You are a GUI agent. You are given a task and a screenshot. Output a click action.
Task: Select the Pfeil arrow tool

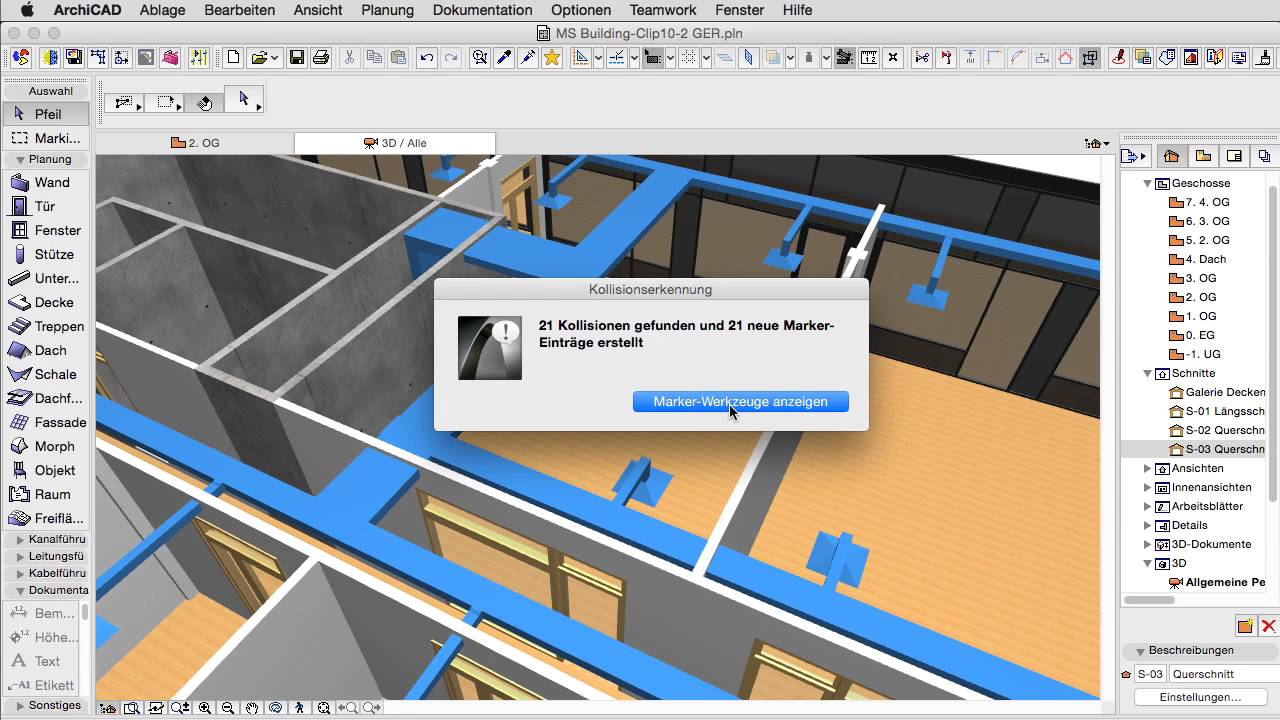point(46,114)
